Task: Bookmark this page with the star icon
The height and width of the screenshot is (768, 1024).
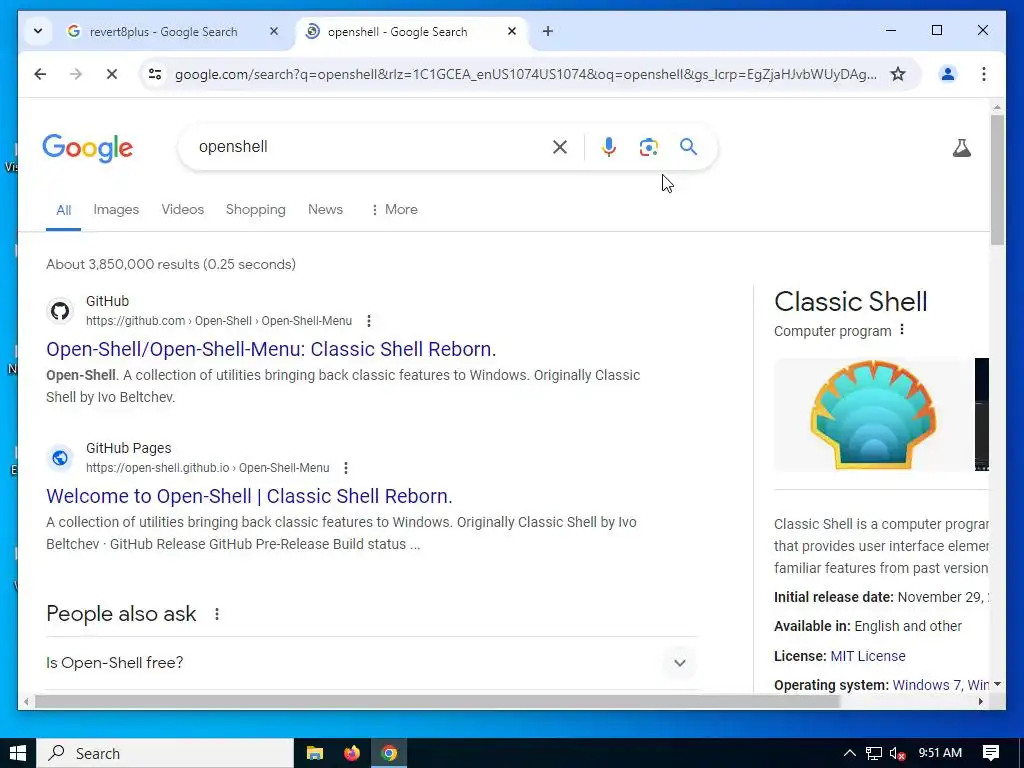Action: pos(898,74)
